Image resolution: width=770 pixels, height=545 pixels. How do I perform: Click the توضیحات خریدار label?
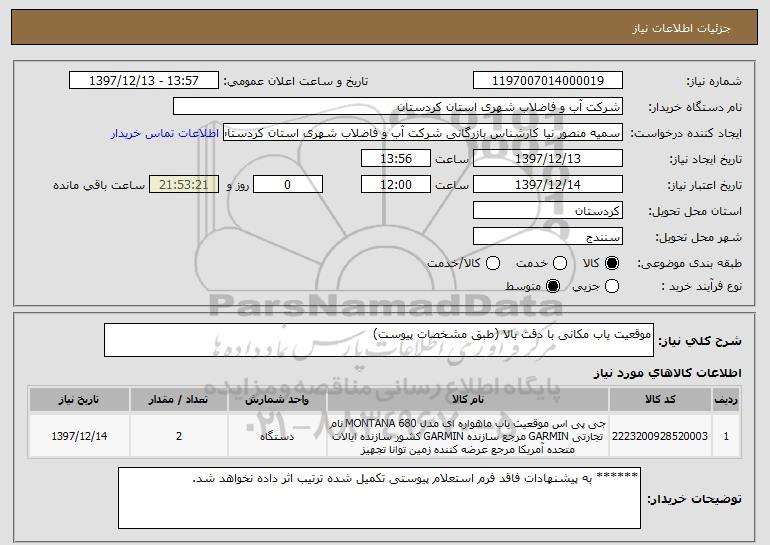(x=694, y=499)
